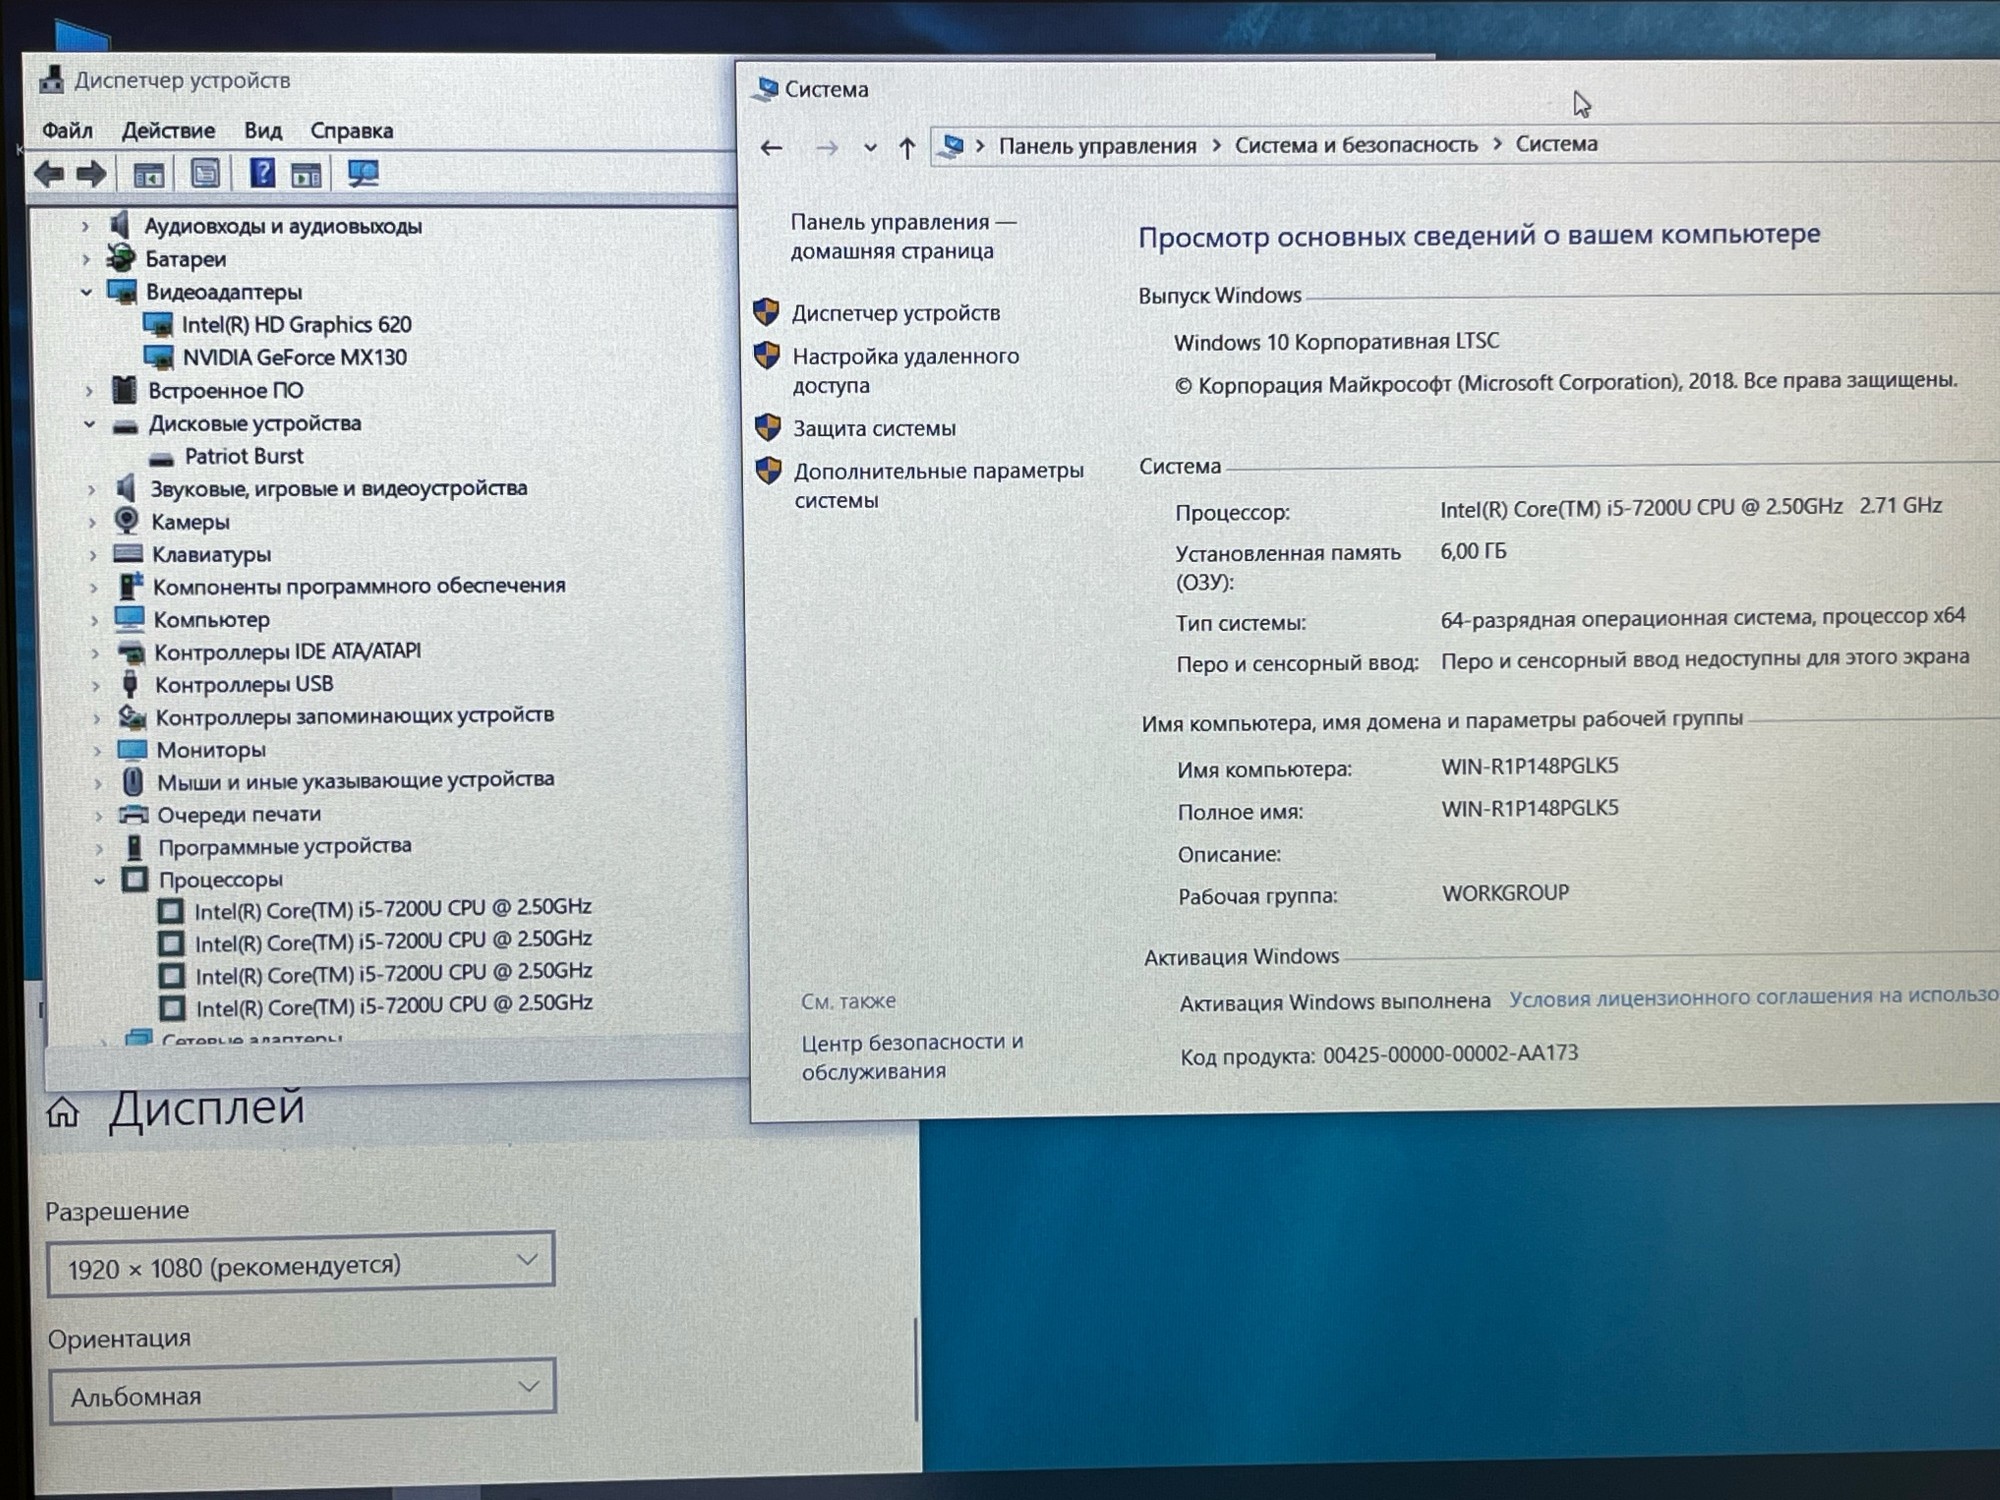Click the Back arrow in the Система window

pyautogui.click(x=771, y=148)
